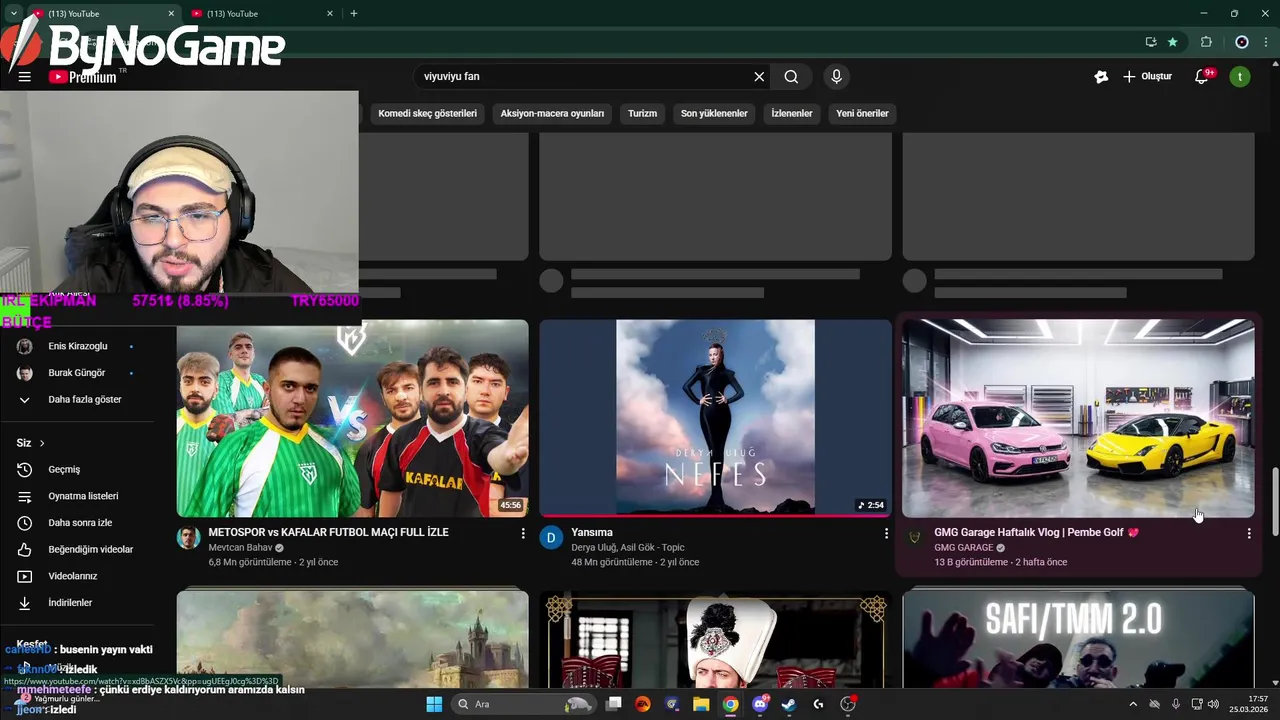
Task: Open the Mevtcan Bahav channel avatar
Action: coord(188,538)
